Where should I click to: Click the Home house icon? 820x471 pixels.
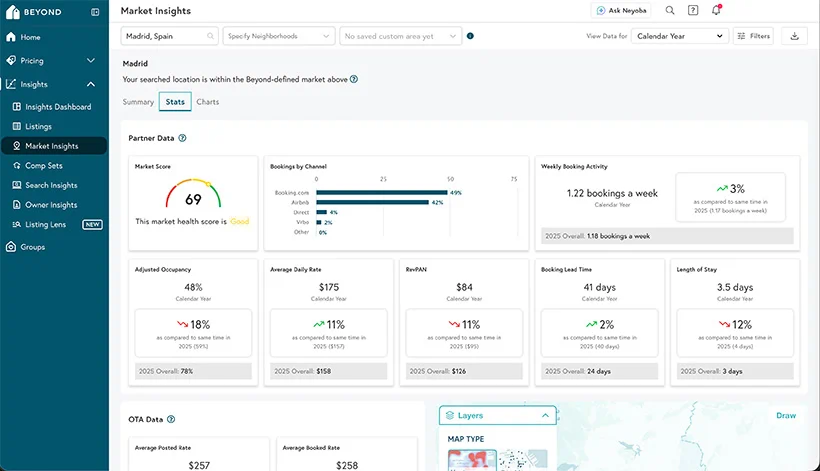pos(11,37)
